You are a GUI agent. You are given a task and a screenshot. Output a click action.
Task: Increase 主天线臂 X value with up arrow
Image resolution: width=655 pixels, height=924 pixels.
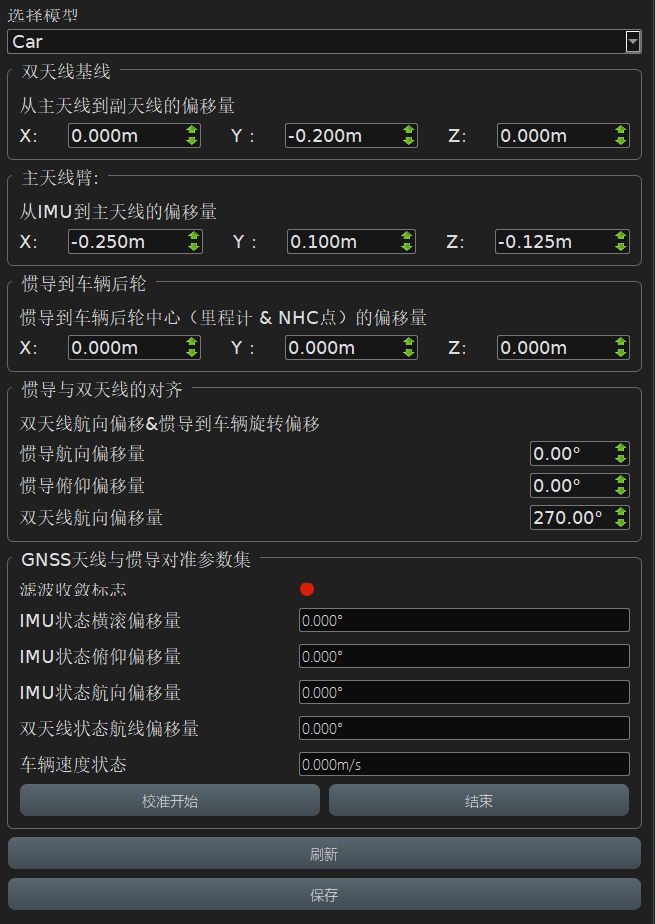(x=193, y=236)
